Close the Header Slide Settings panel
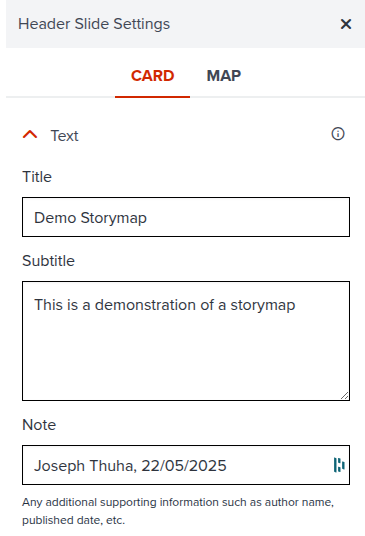 point(346,24)
